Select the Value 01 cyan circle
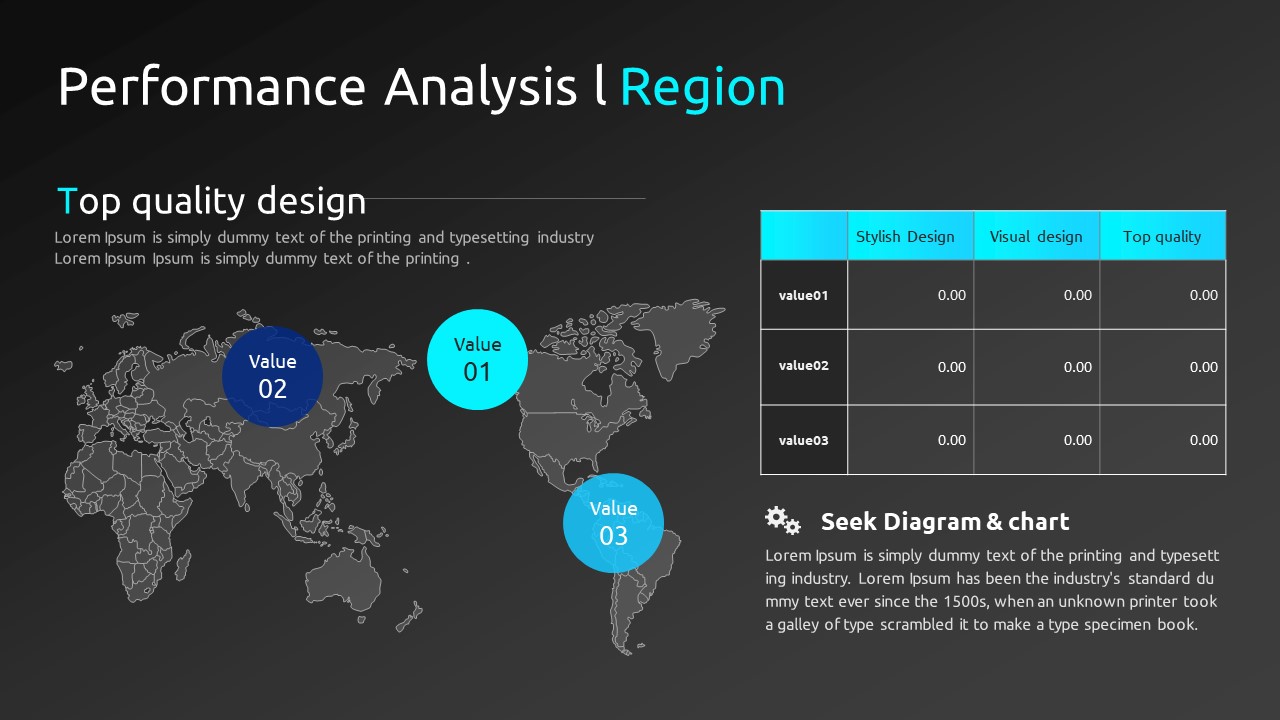Screen dimensions: 1280x720 pos(477,360)
